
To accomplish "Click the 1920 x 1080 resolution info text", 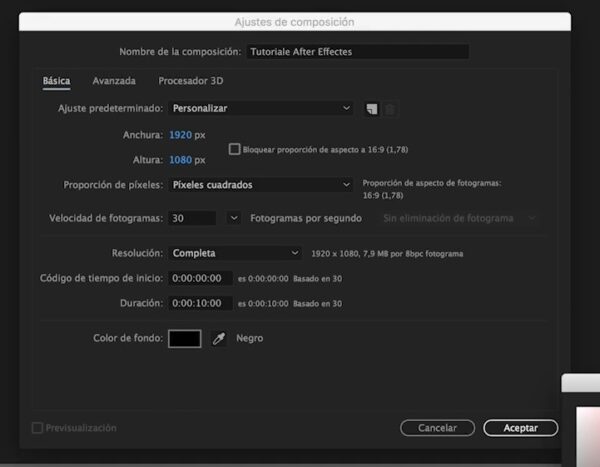I will click(x=387, y=254).
